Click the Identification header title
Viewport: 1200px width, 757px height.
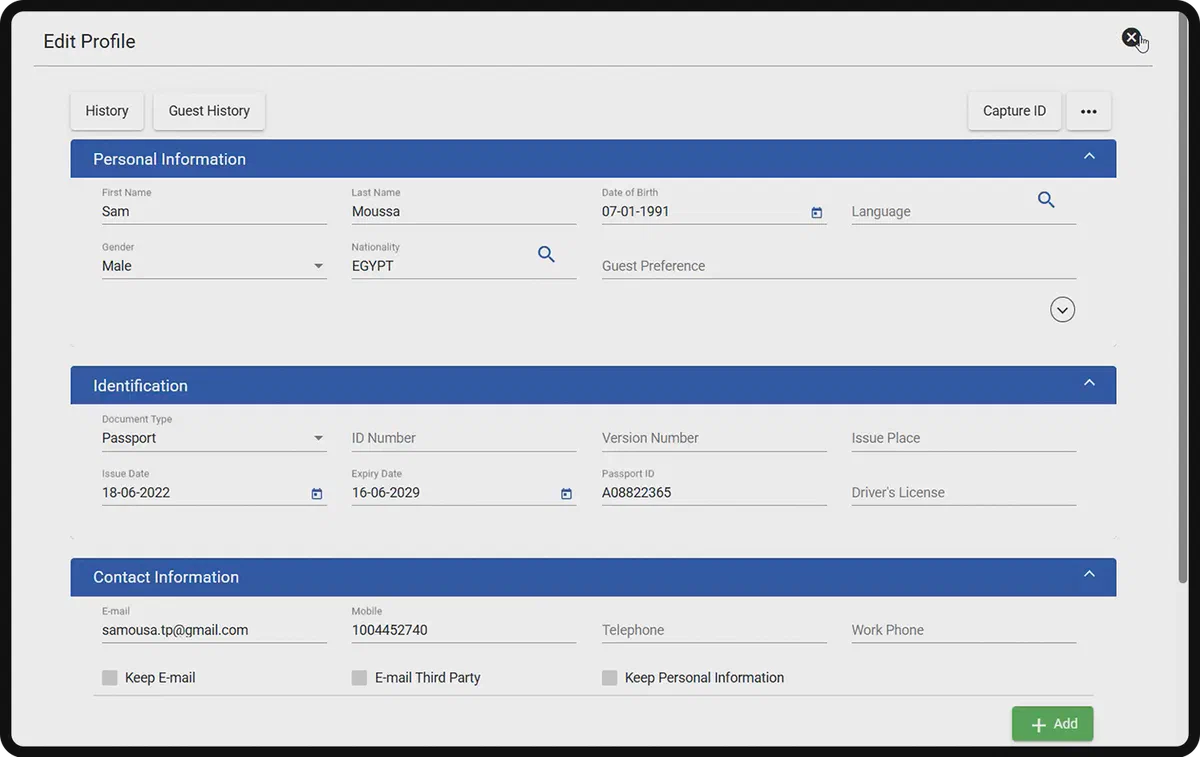click(140, 386)
